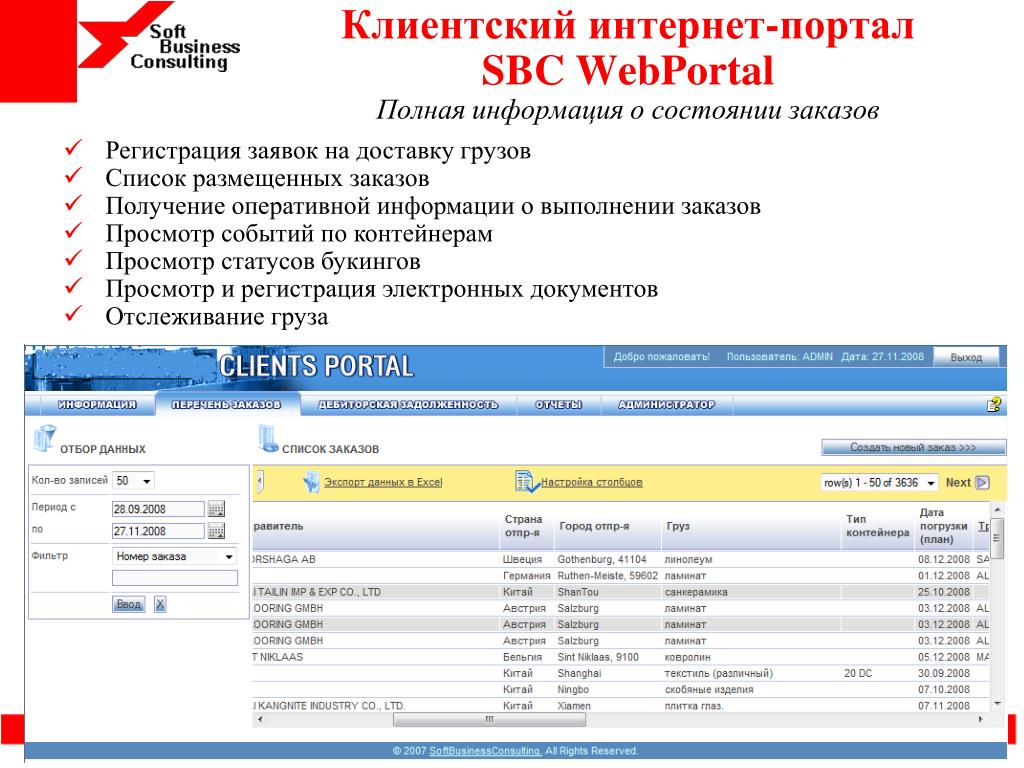Click the horizontal scrollbar right arrow

[981, 720]
